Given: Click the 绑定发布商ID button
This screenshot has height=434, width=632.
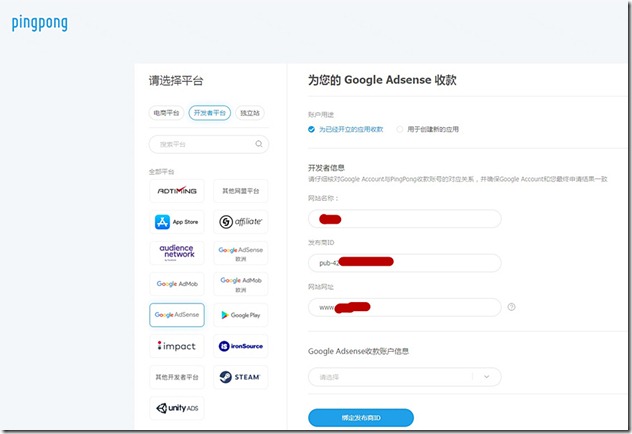Looking at the screenshot, I should pyautogui.click(x=361, y=417).
